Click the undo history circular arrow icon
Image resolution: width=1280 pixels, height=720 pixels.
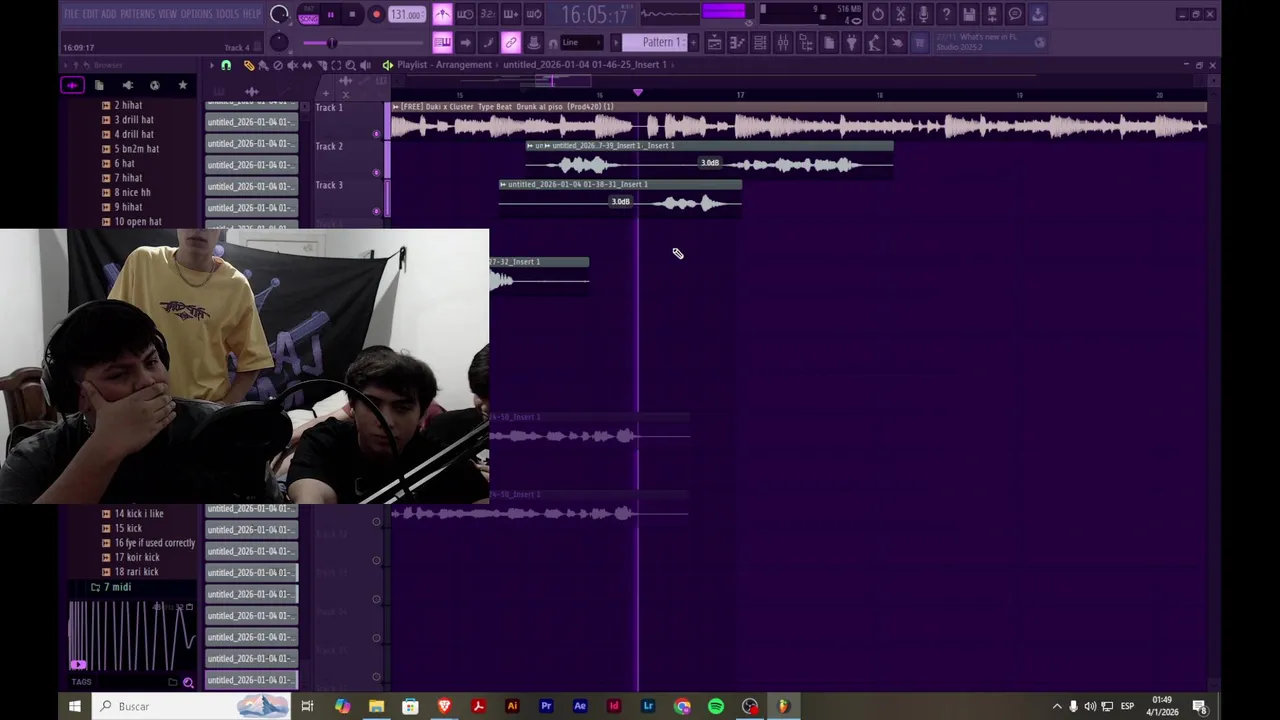(x=877, y=14)
